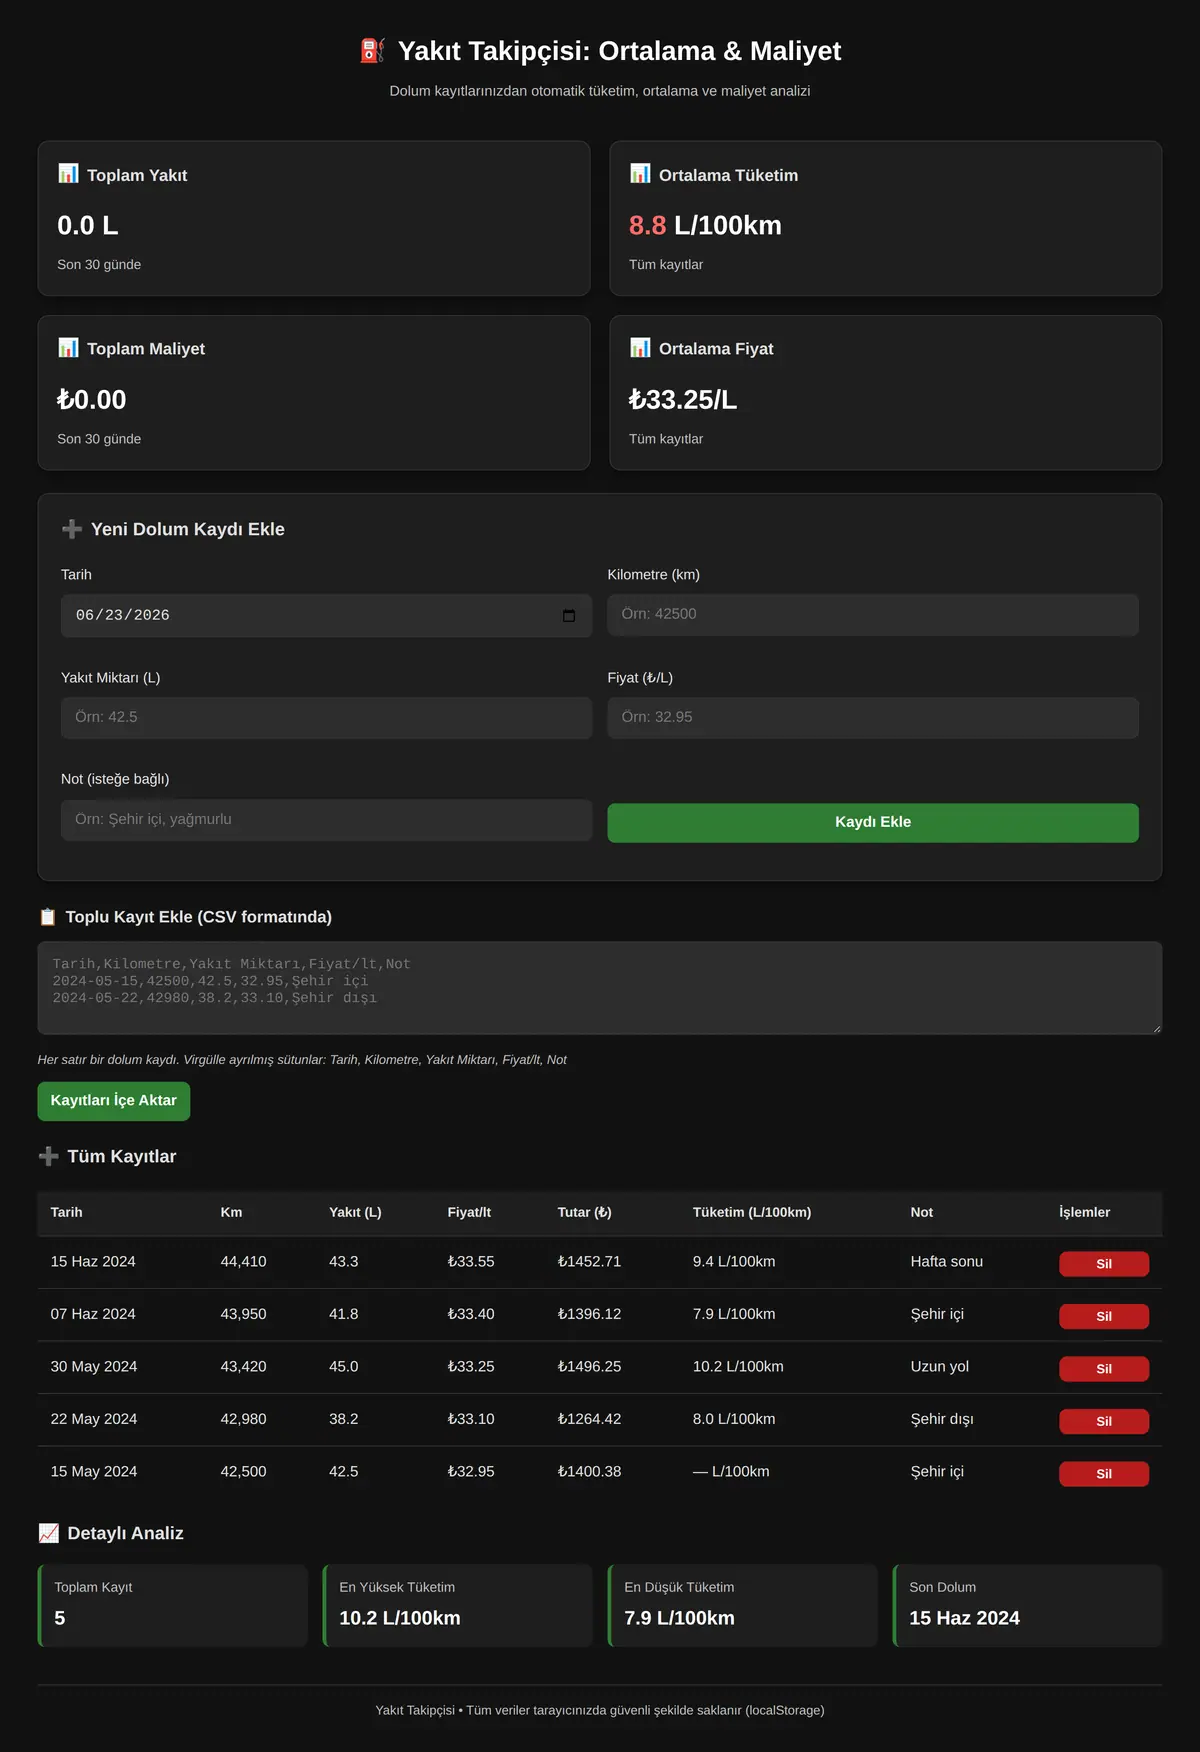Delete the 30 May 2024 record with Sil

coord(1104,1369)
